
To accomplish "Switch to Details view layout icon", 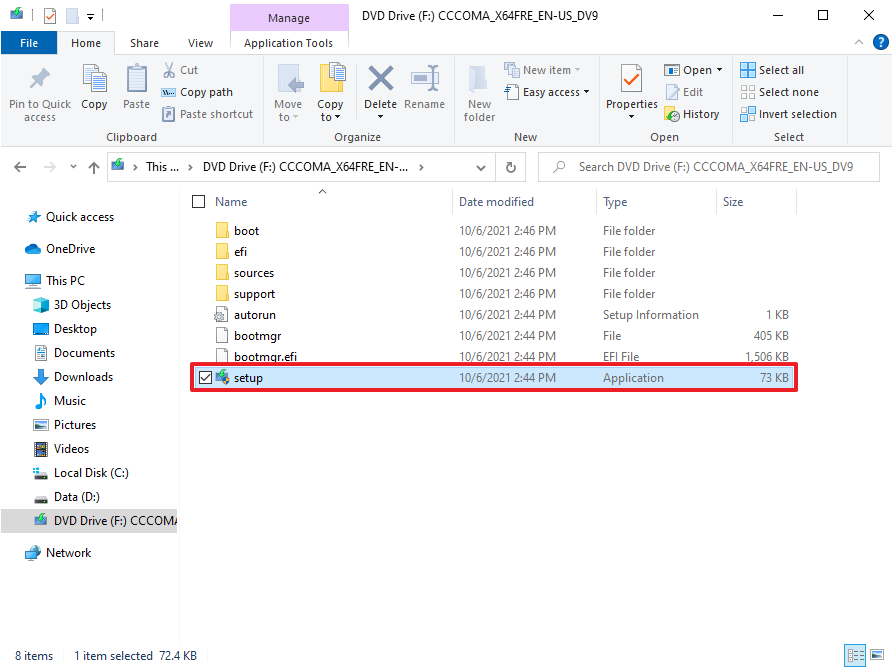I will 855,655.
